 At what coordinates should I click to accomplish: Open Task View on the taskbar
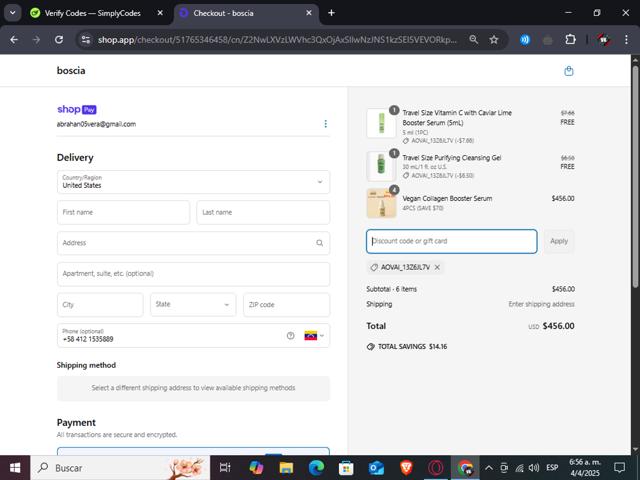point(225,467)
